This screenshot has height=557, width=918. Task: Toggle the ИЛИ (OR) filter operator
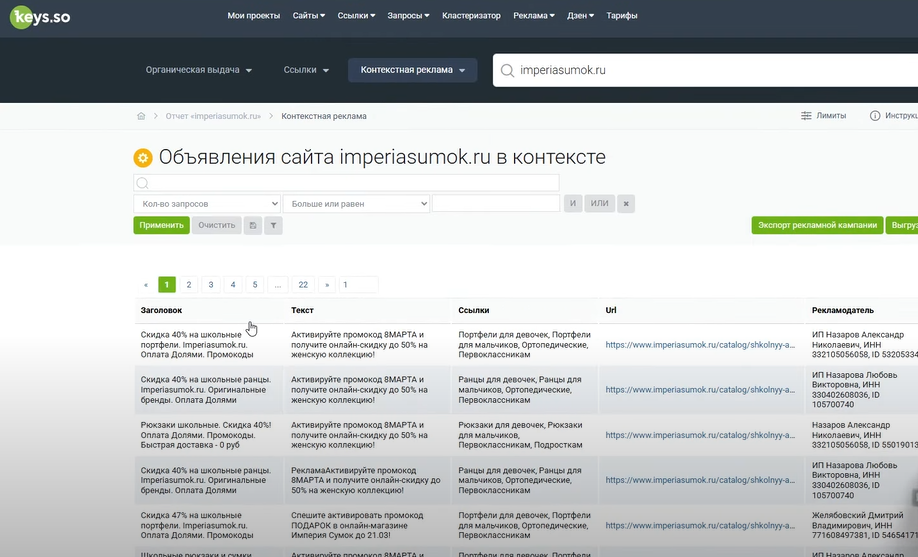point(599,203)
